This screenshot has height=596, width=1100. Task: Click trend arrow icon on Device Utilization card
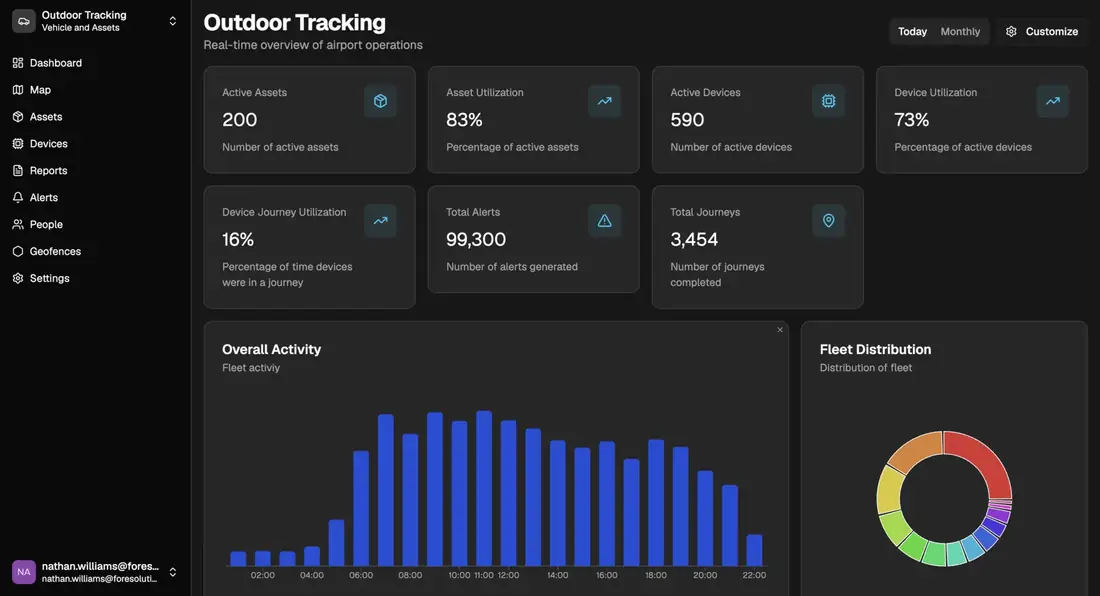[1052, 101]
